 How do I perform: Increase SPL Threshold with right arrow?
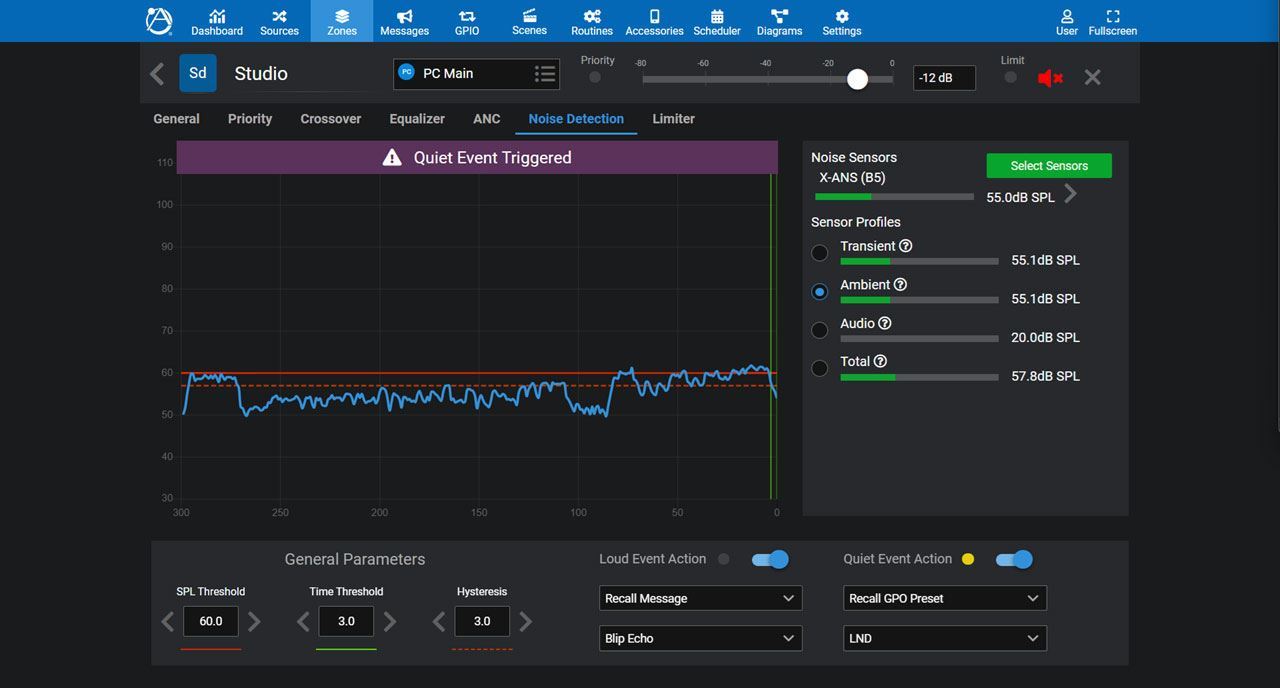coord(254,622)
